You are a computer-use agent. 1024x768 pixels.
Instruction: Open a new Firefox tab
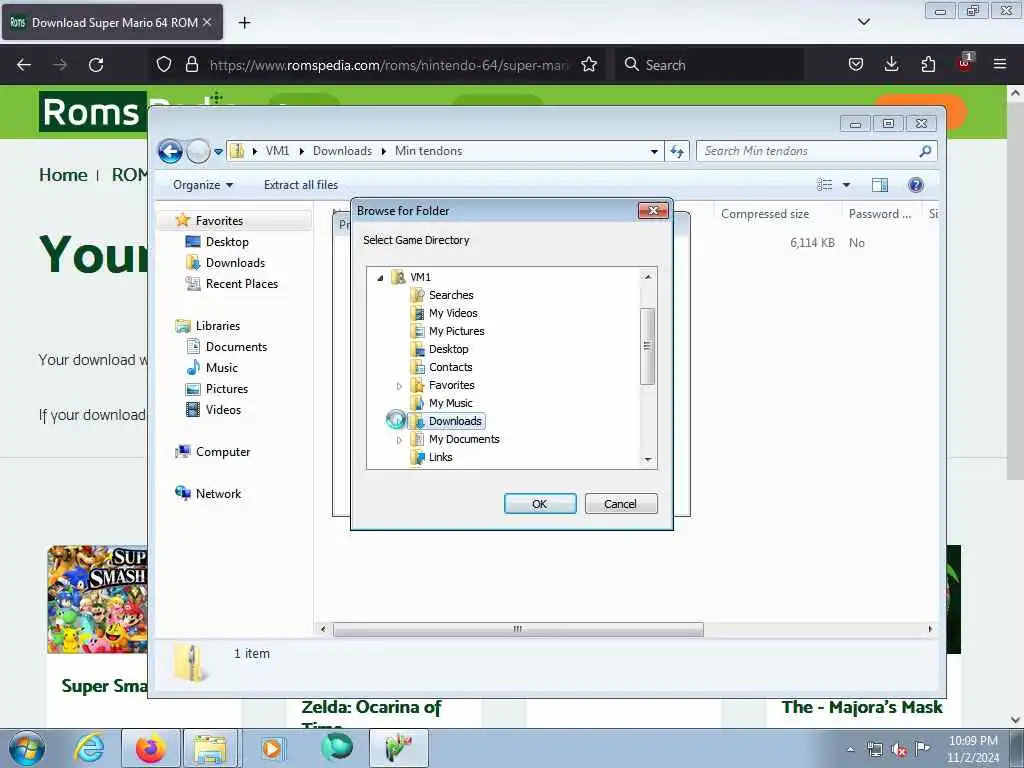click(244, 23)
